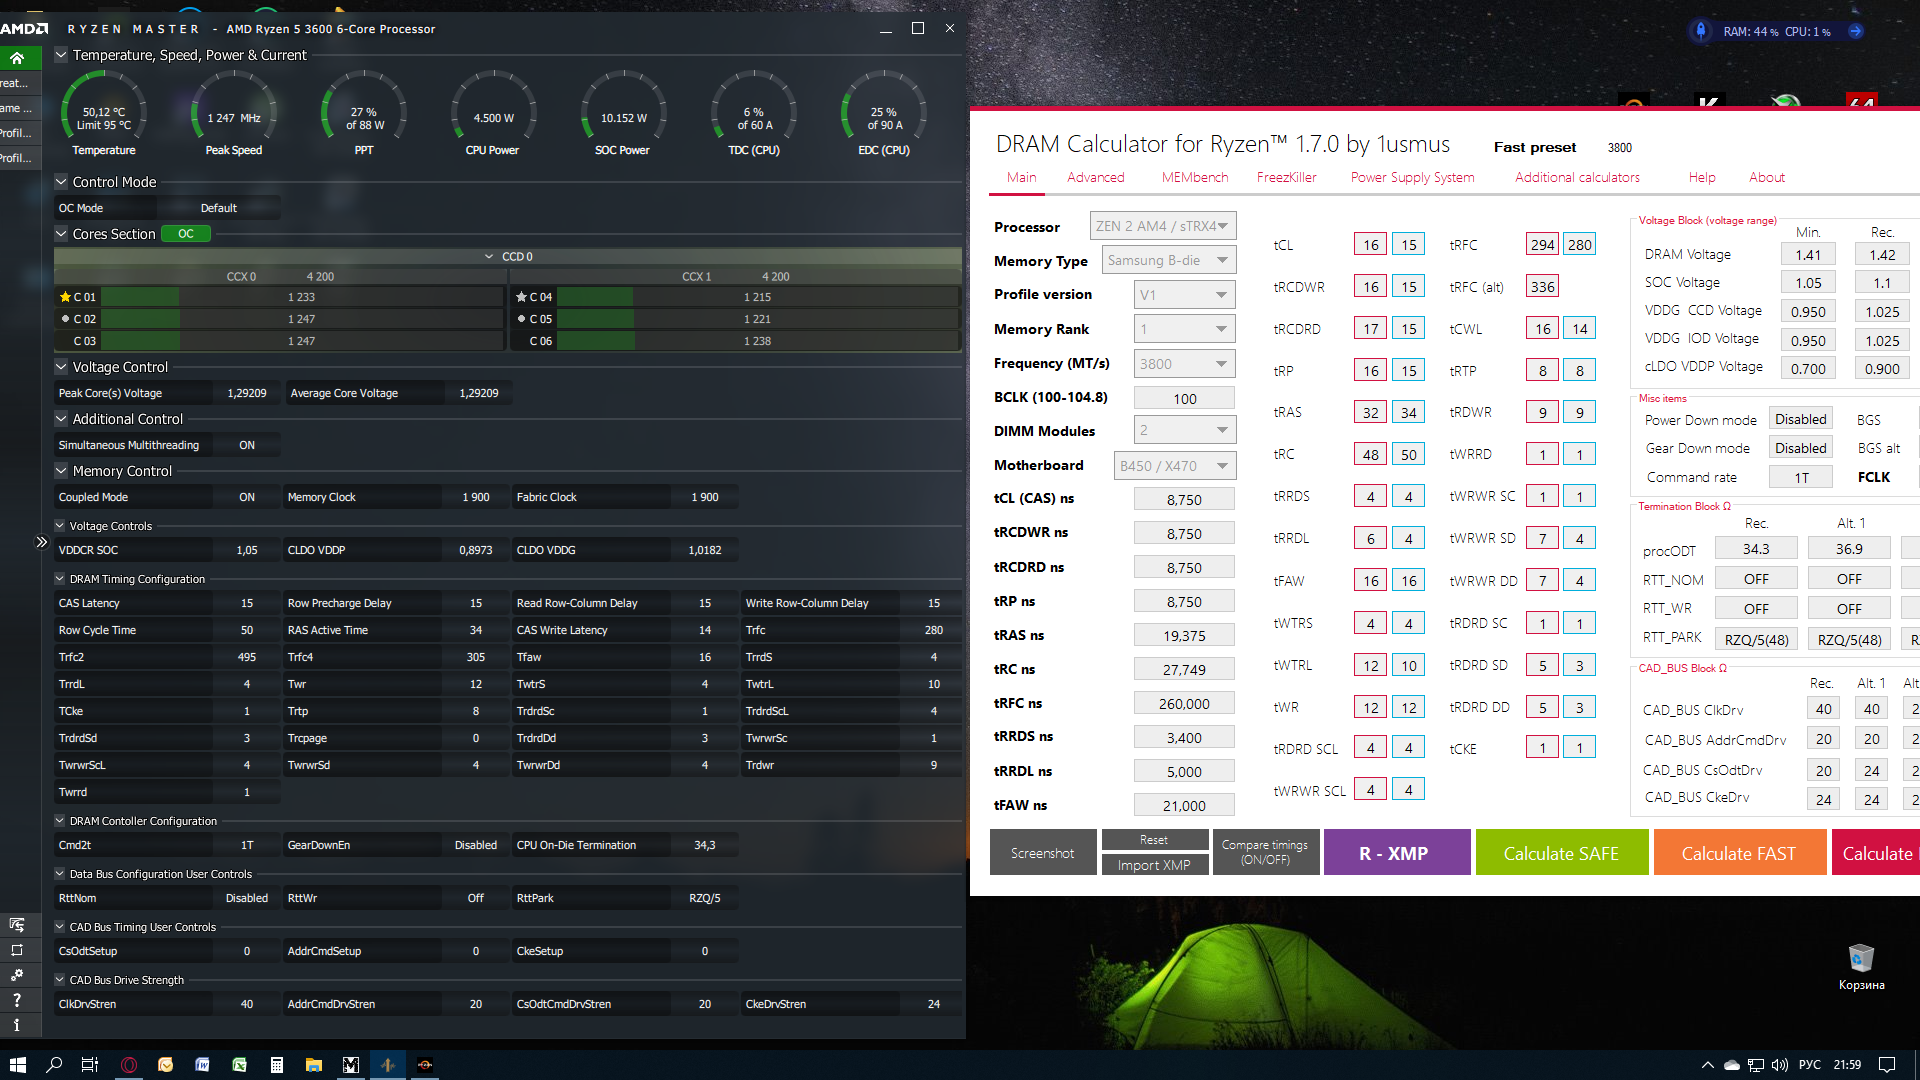Screen dimensions: 1920x1080
Task: Open the Power Supply System tab
Action: tap(1412, 178)
